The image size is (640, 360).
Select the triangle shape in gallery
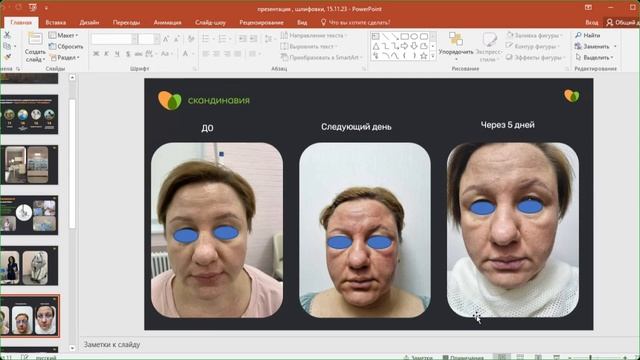(376, 46)
